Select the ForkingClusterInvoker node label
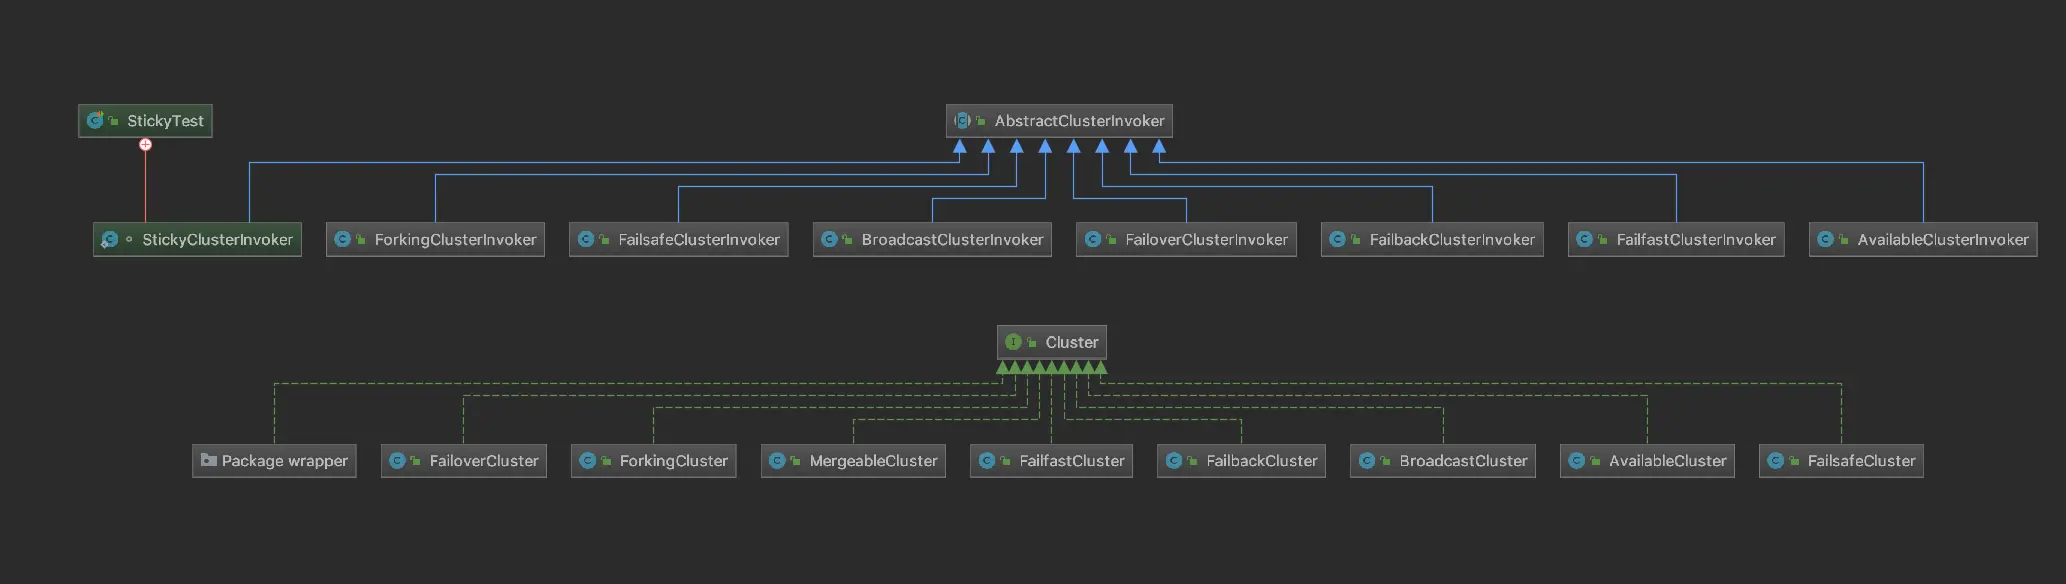Image resolution: width=2066 pixels, height=584 pixels. 455,240
